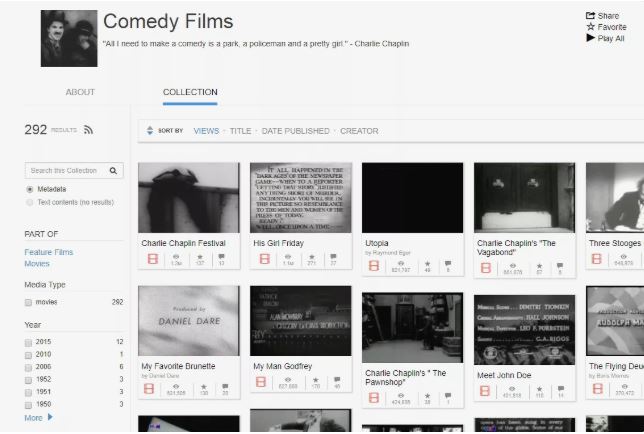Click the search magnifier icon

pos(113,170)
